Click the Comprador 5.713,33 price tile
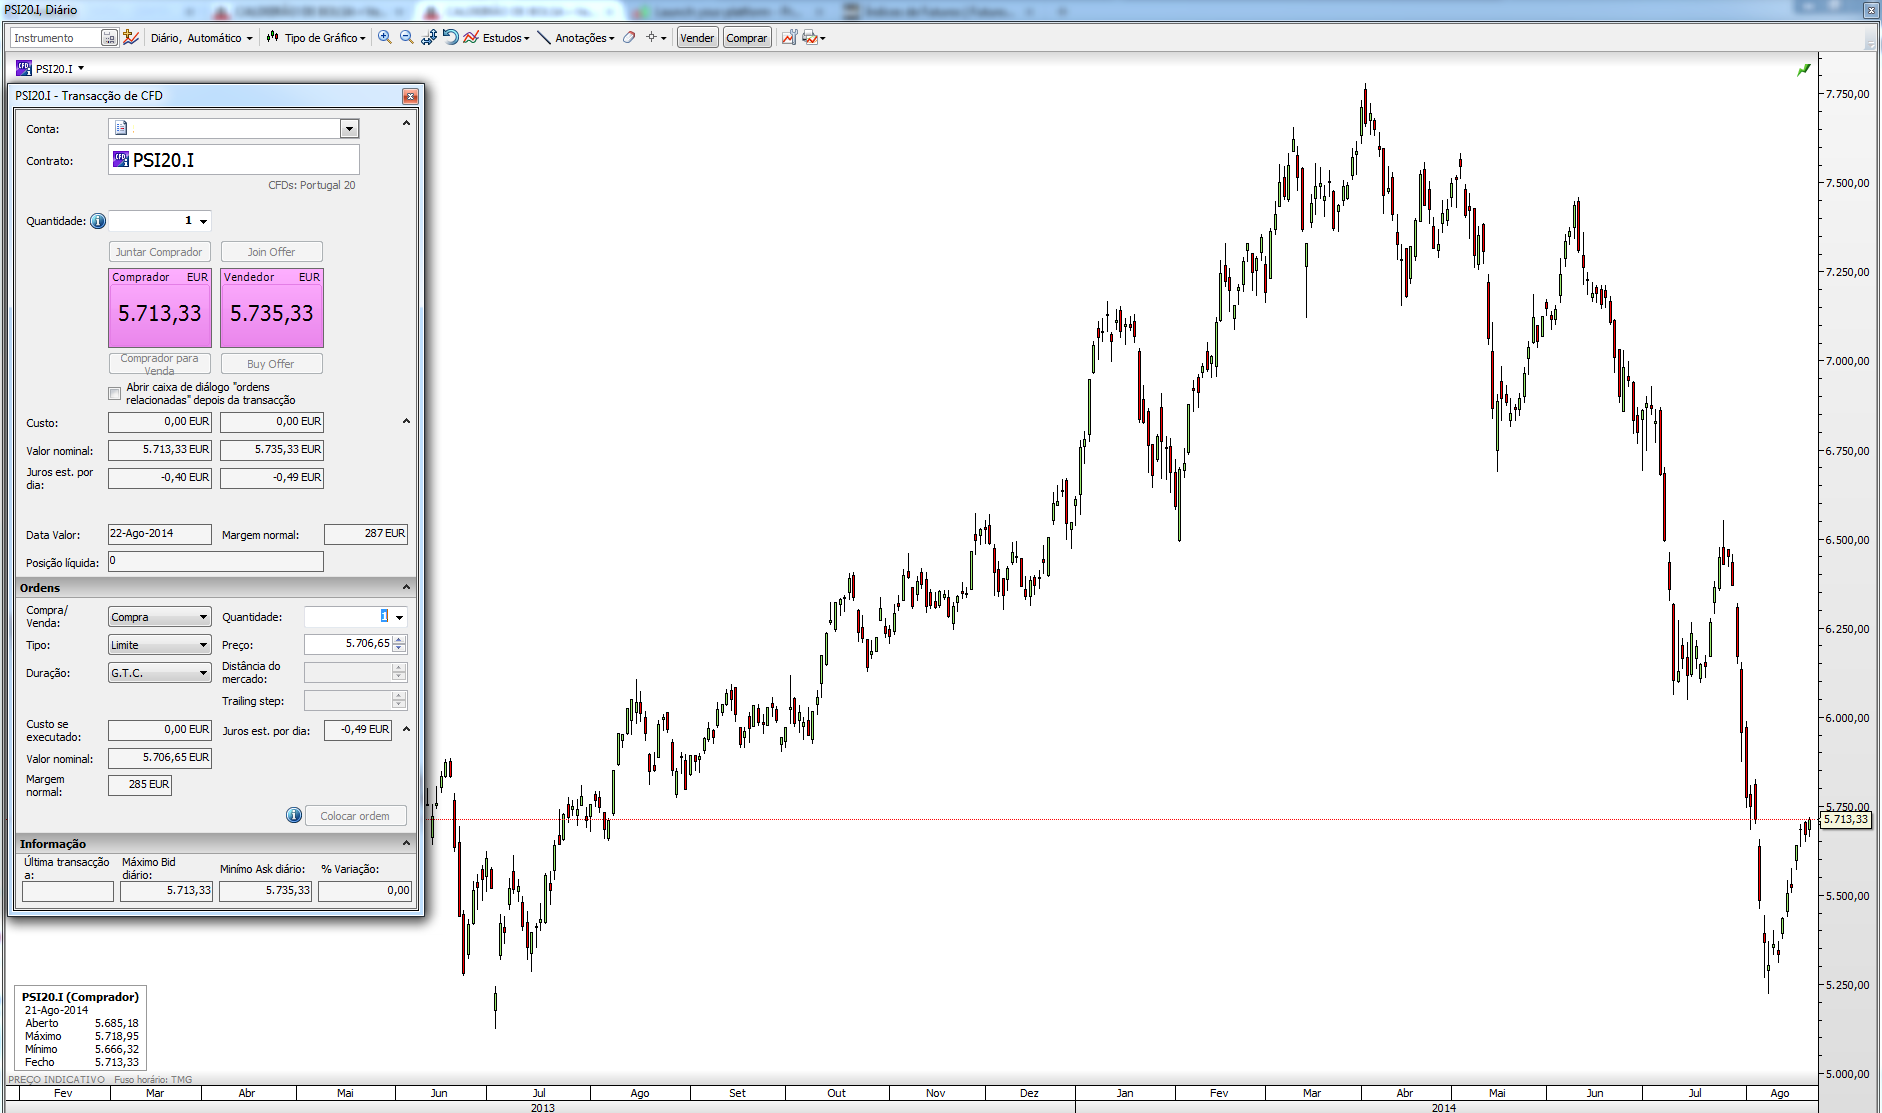1882x1113 pixels. 160,308
